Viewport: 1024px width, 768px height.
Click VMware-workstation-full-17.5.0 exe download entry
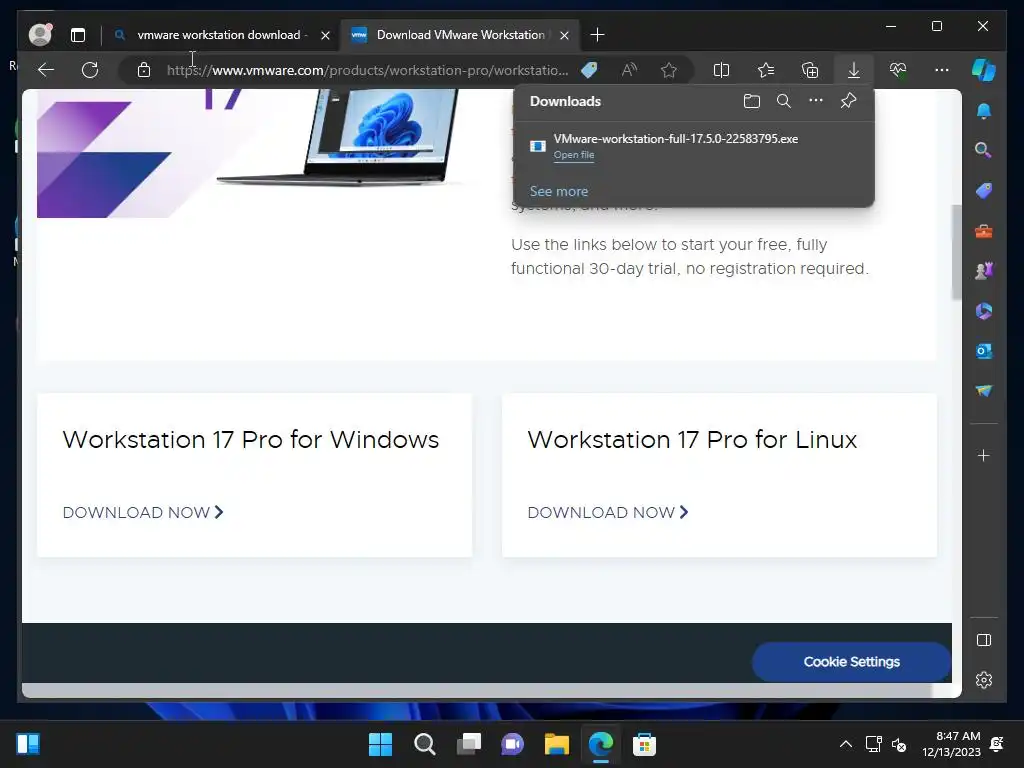(675, 138)
